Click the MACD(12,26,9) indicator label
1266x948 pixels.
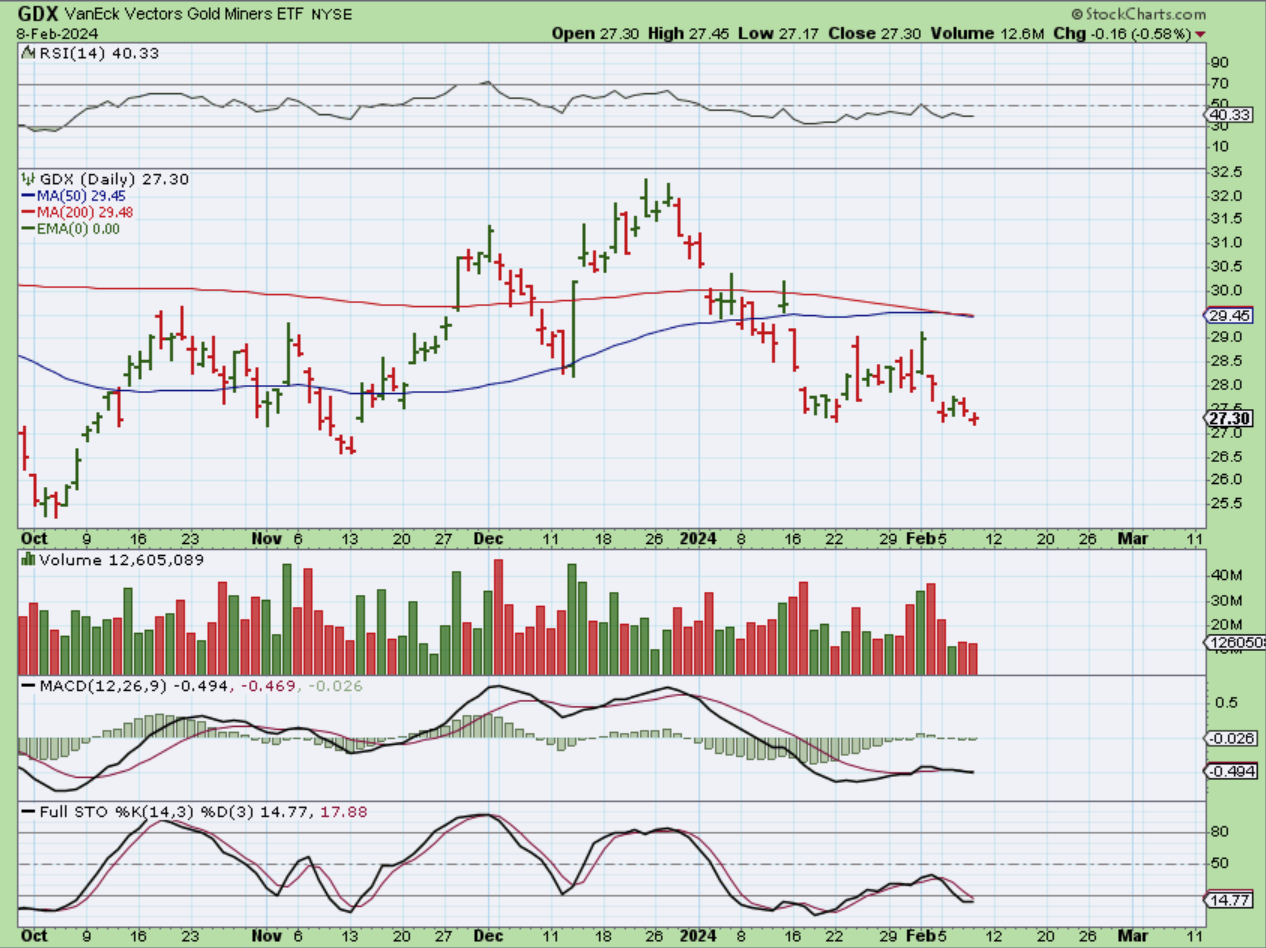103,687
